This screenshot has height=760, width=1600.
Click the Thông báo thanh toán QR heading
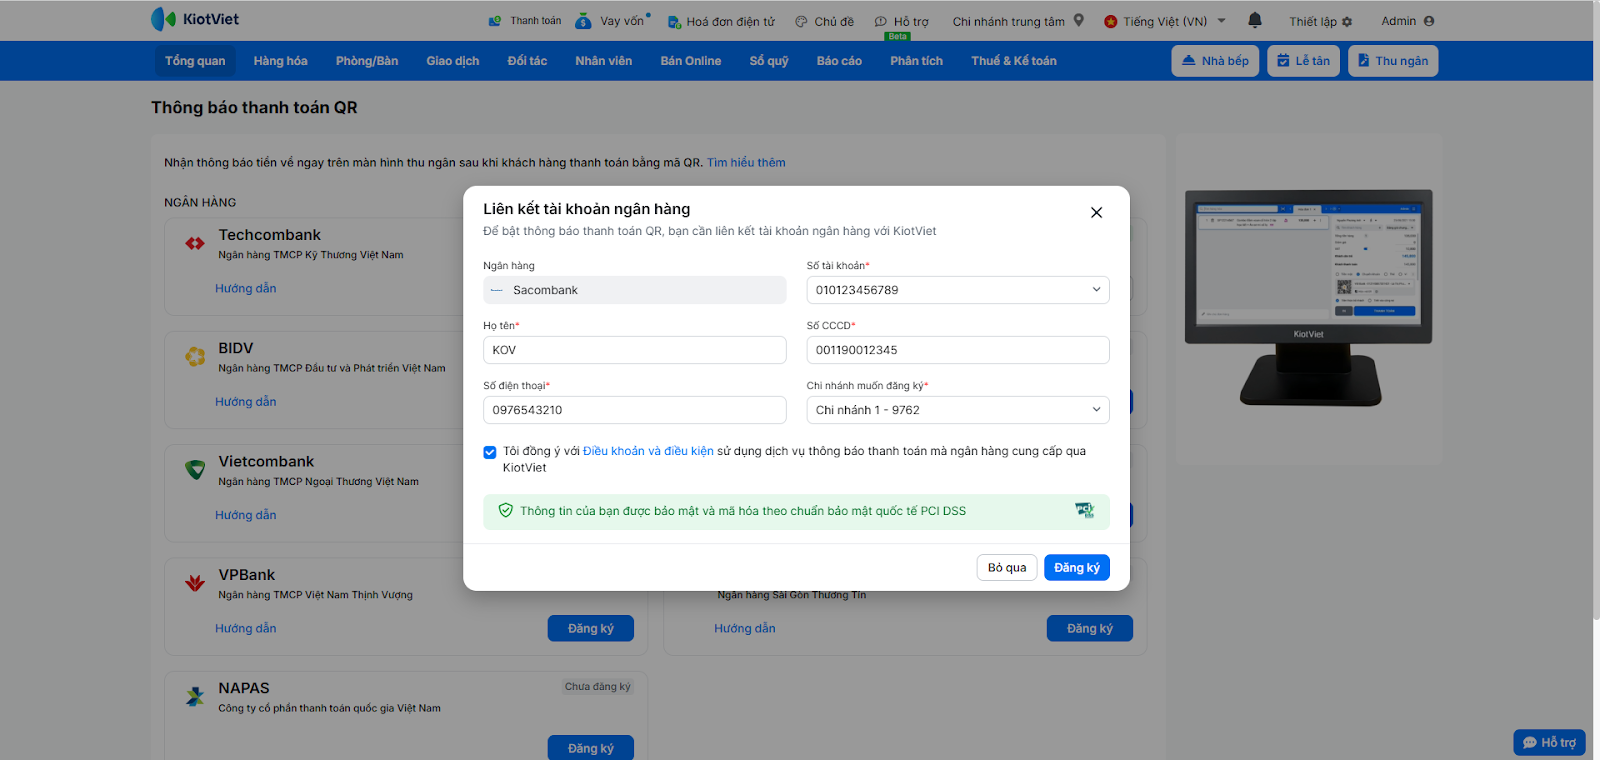254,108
